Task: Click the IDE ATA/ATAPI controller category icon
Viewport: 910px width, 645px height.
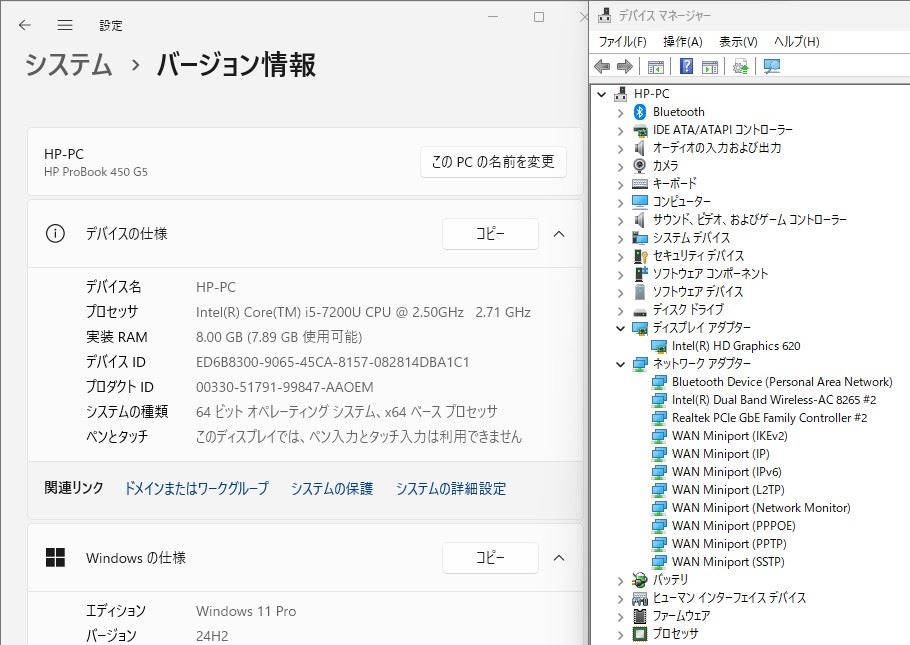Action: click(640, 130)
